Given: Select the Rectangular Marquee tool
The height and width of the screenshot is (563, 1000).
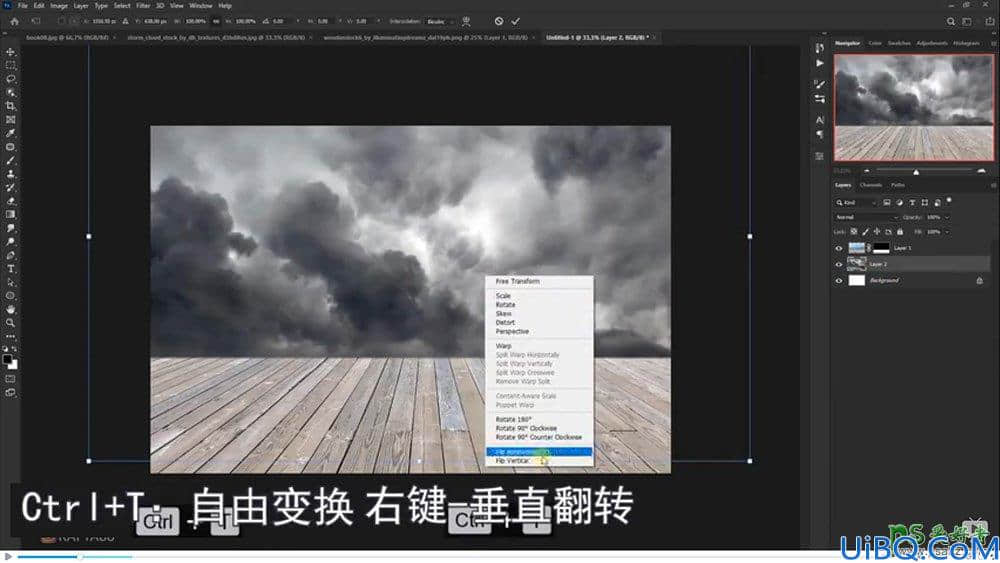Looking at the screenshot, I should coord(10,65).
